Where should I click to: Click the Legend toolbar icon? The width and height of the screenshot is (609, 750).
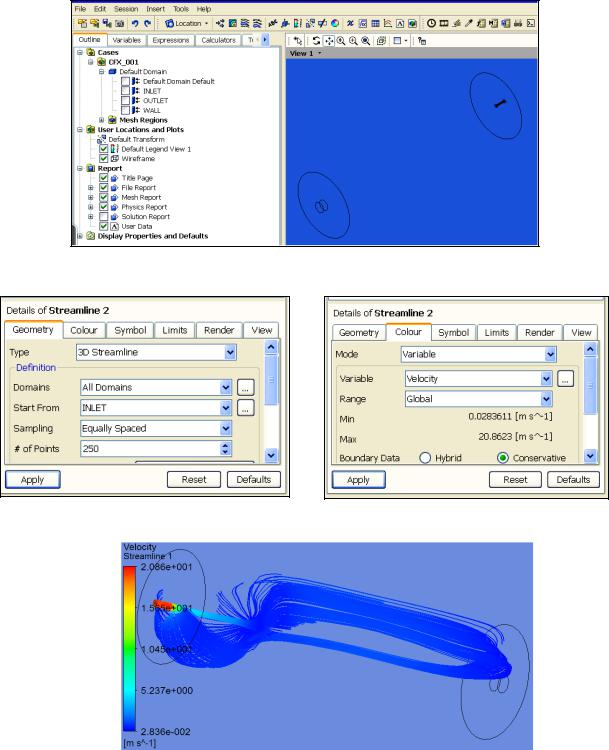(297, 23)
